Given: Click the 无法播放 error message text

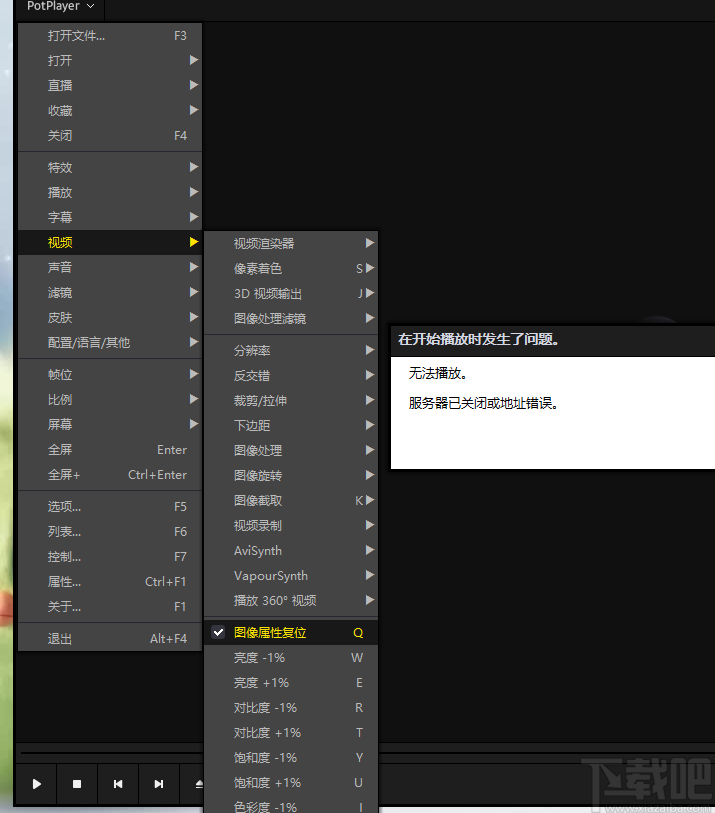Looking at the screenshot, I should (438, 374).
